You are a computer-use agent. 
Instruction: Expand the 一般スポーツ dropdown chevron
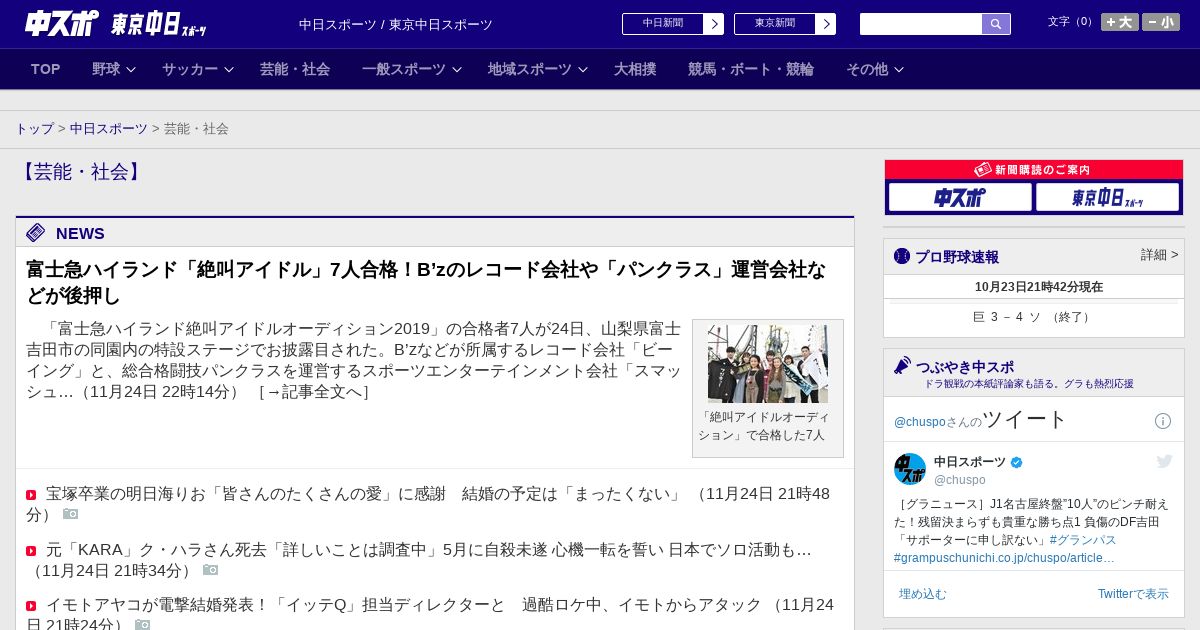[457, 70]
